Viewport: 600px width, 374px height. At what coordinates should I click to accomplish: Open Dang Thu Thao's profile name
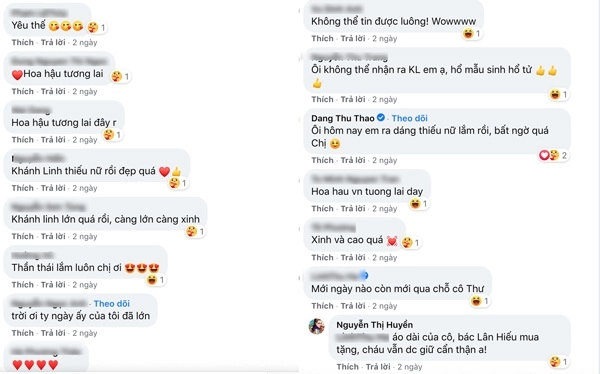(342, 118)
